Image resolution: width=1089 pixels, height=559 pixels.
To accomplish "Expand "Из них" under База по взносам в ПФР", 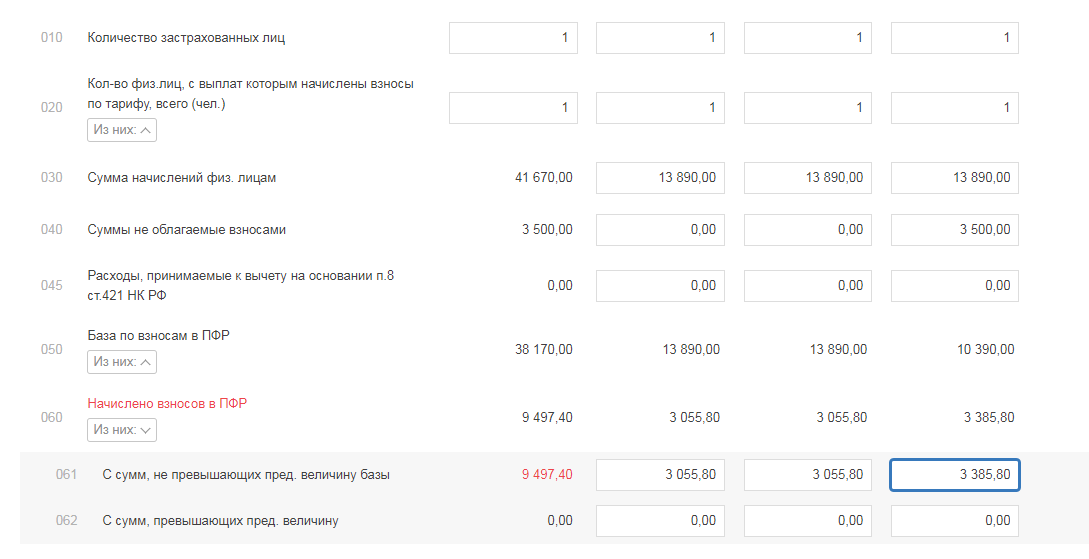I will [122, 361].
